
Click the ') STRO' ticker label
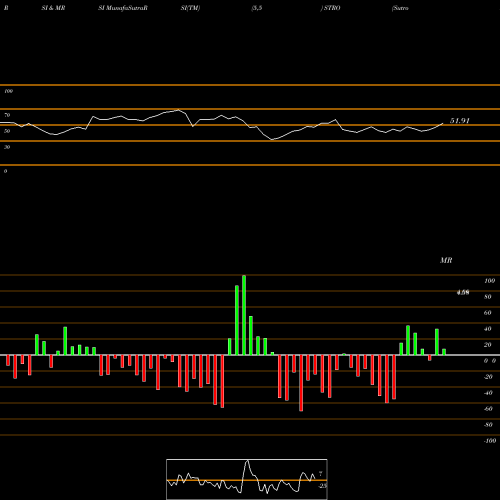pos(330,8)
